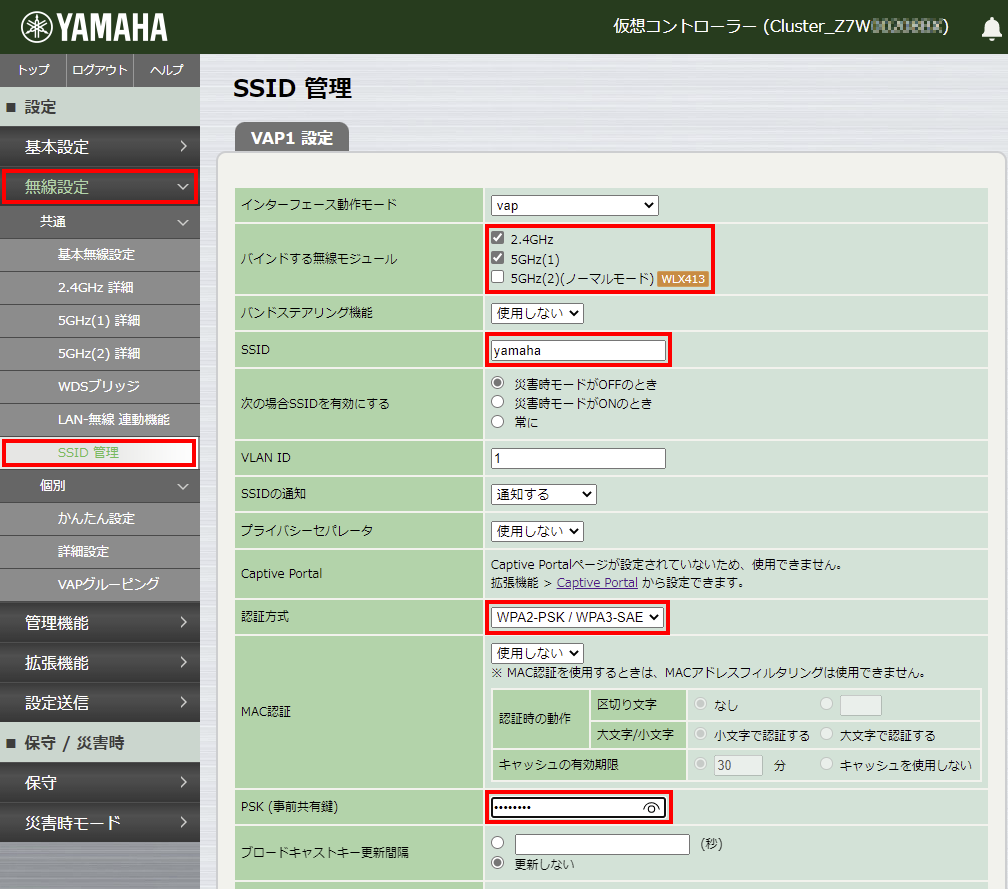Click the SSID input field showing yamaha
This screenshot has height=889, width=1008.
(x=578, y=349)
